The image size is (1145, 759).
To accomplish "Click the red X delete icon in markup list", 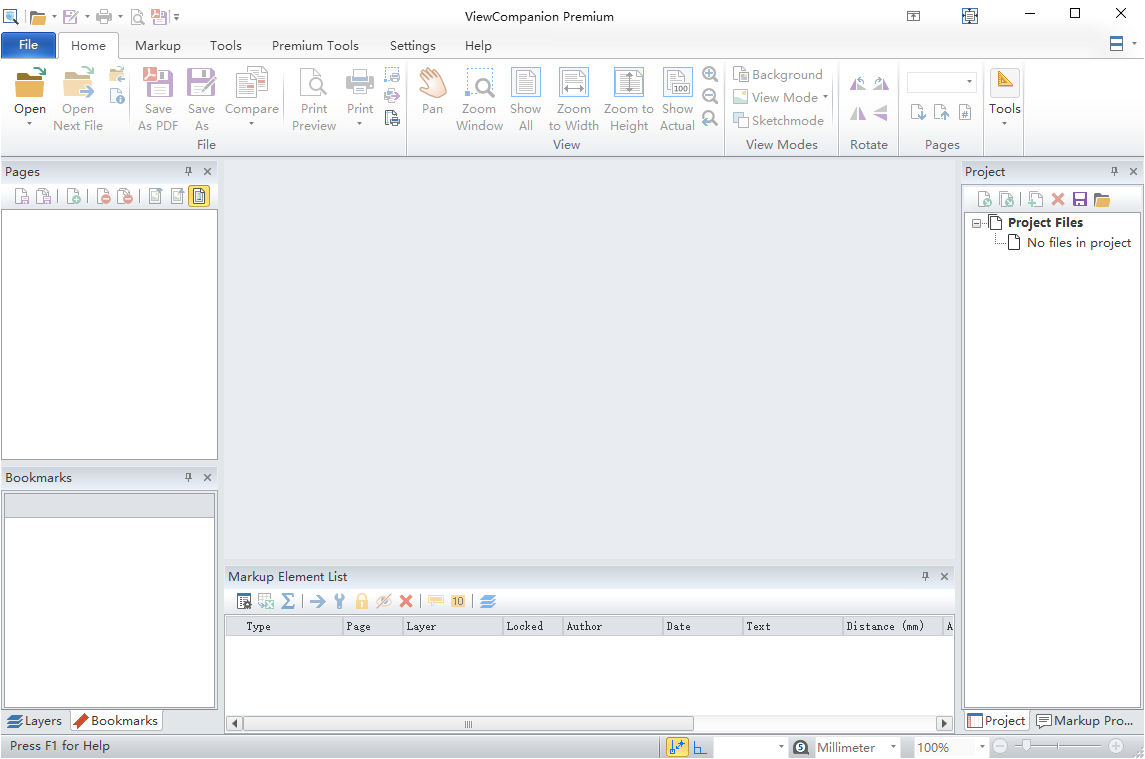I will point(406,601).
